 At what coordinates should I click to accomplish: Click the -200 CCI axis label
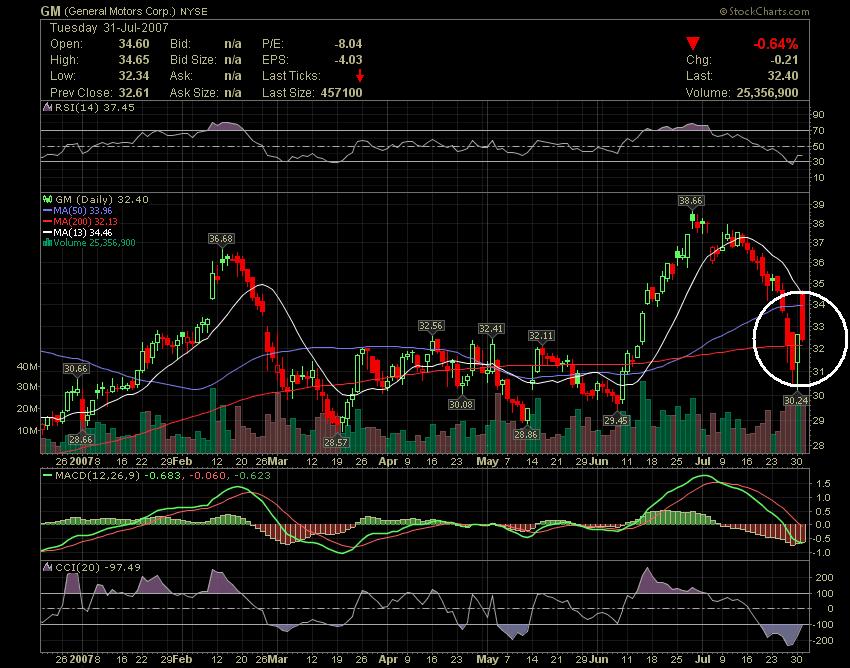(824, 640)
